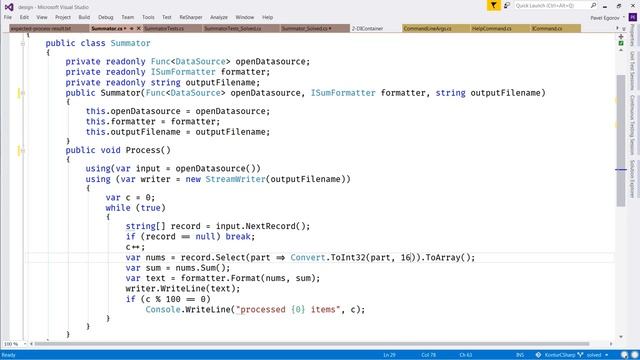Collapse the Summator constructor region
Screen dimensions: 640x360
tap(23, 93)
